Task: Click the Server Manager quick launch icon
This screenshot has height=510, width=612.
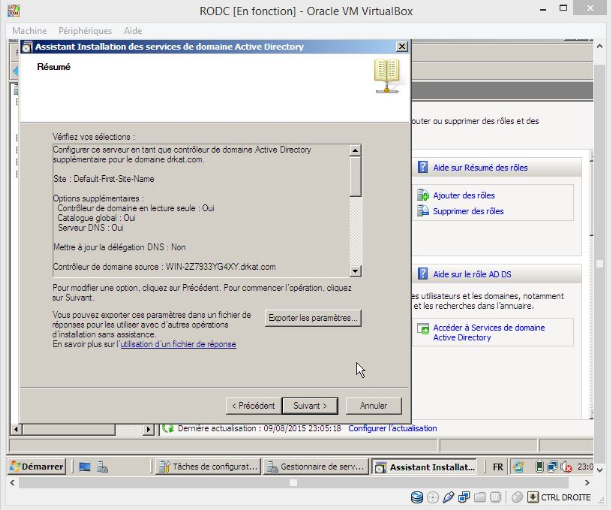Action: pos(102,467)
